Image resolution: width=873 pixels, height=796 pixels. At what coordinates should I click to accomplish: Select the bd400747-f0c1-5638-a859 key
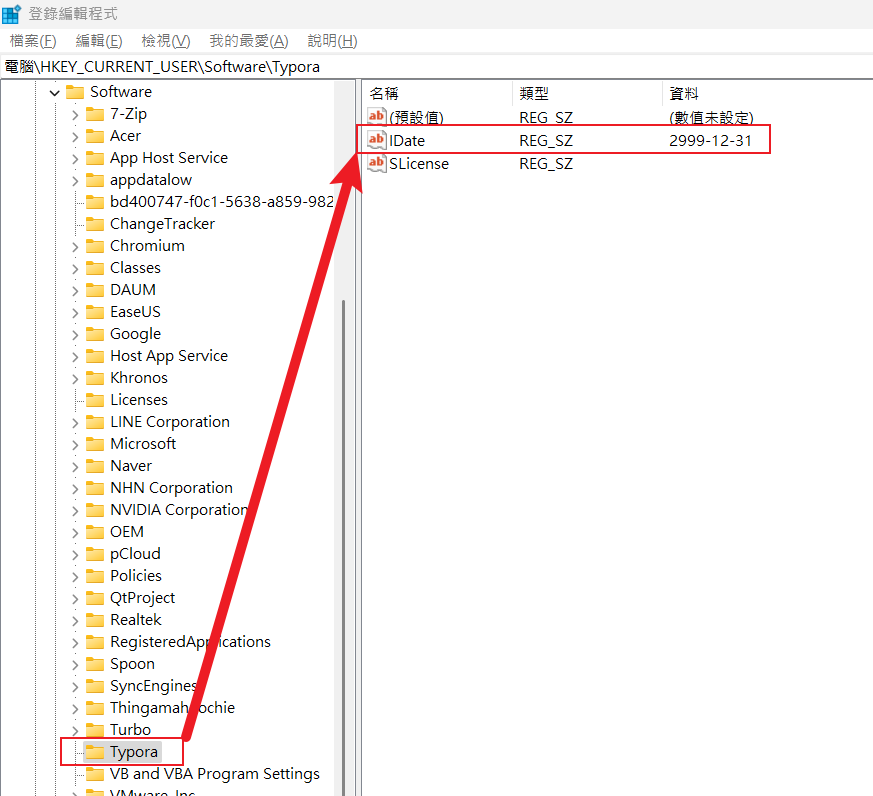tap(222, 202)
